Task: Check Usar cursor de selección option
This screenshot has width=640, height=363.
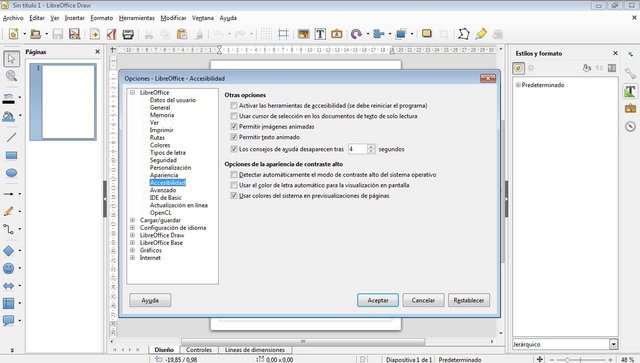Action: click(234, 116)
